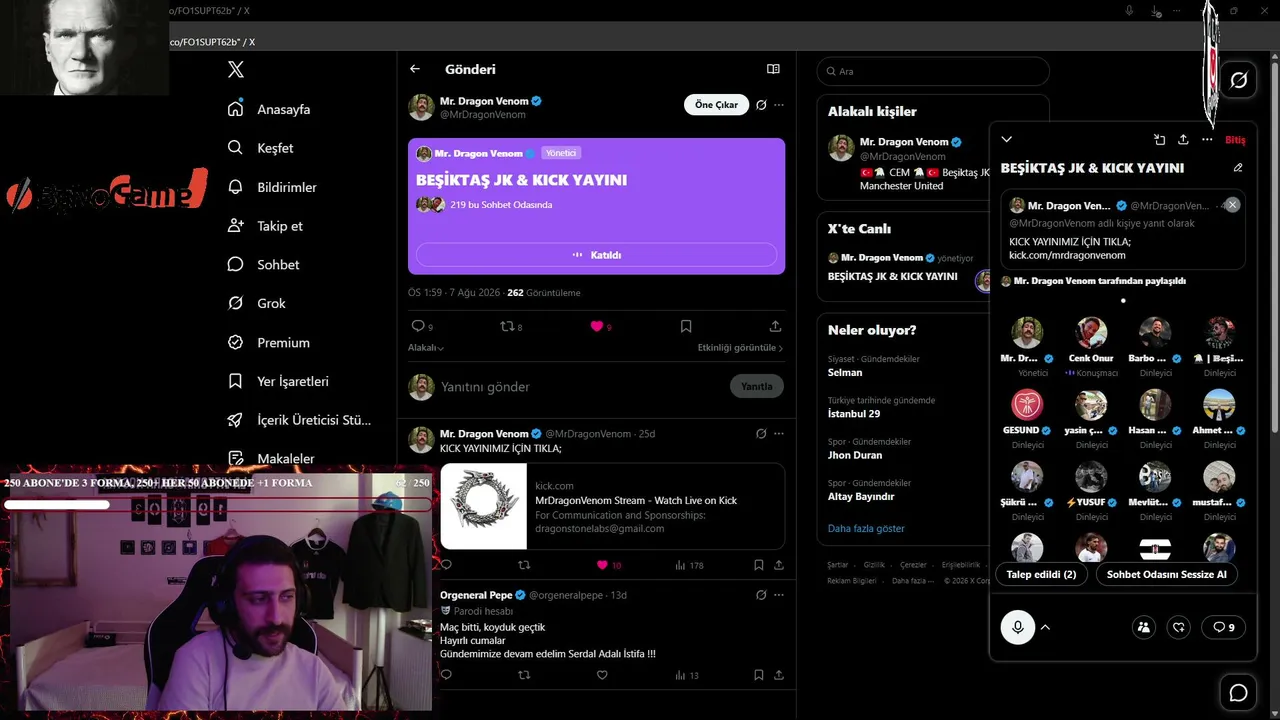Image resolution: width=1280 pixels, height=720 pixels.
Task: Open reader view icon beside Gönderi
Action: pos(773,69)
